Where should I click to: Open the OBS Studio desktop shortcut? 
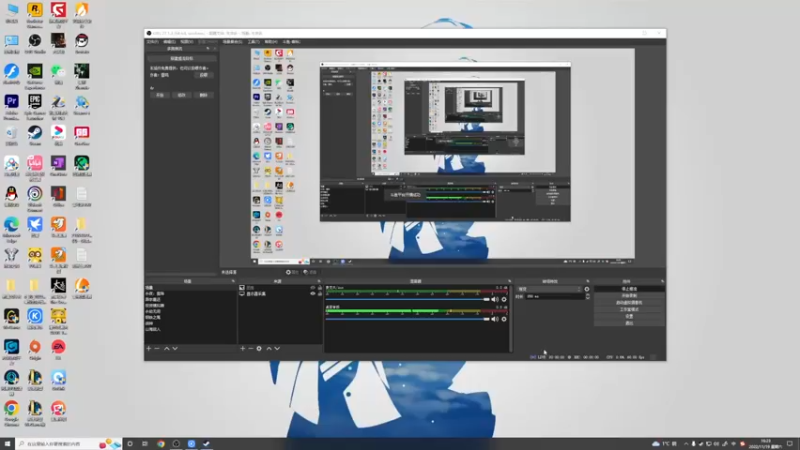[35, 44]
